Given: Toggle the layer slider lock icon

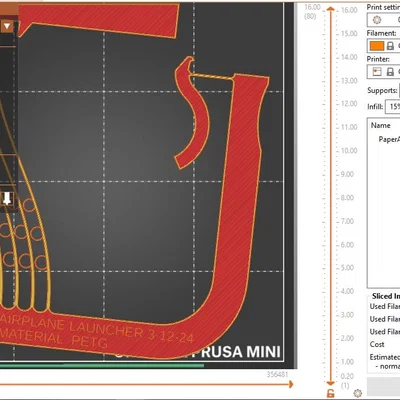Looking at the screenshot, I should (x=330, y=393).
